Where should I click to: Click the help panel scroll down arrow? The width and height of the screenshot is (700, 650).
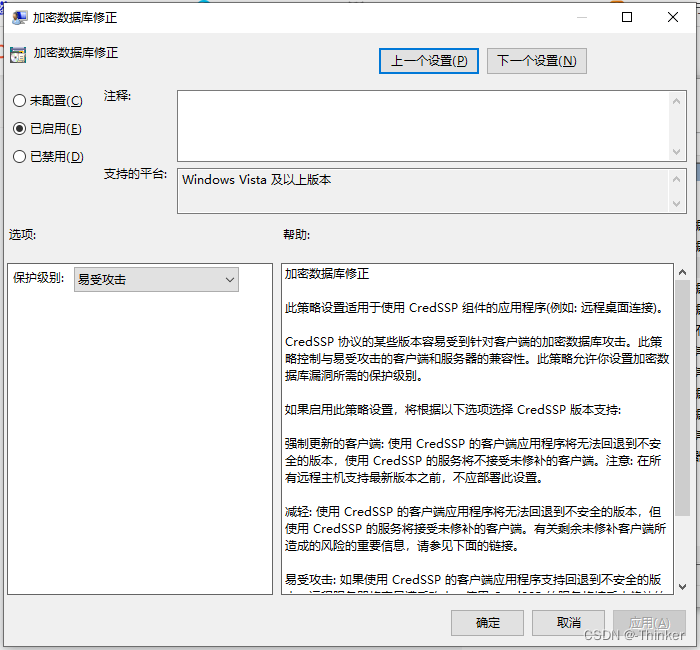tap(682, 587)
